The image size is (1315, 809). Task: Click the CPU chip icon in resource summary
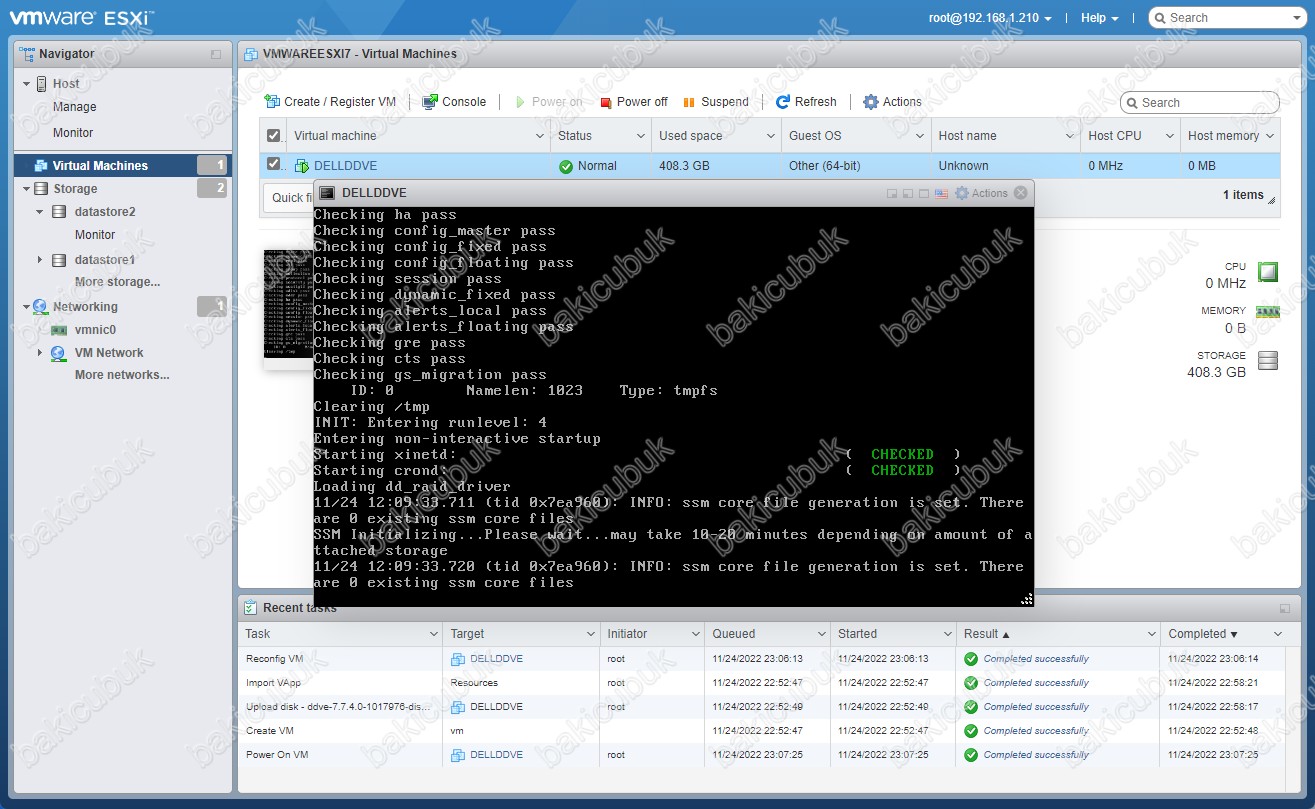[x=1267, y=271]
